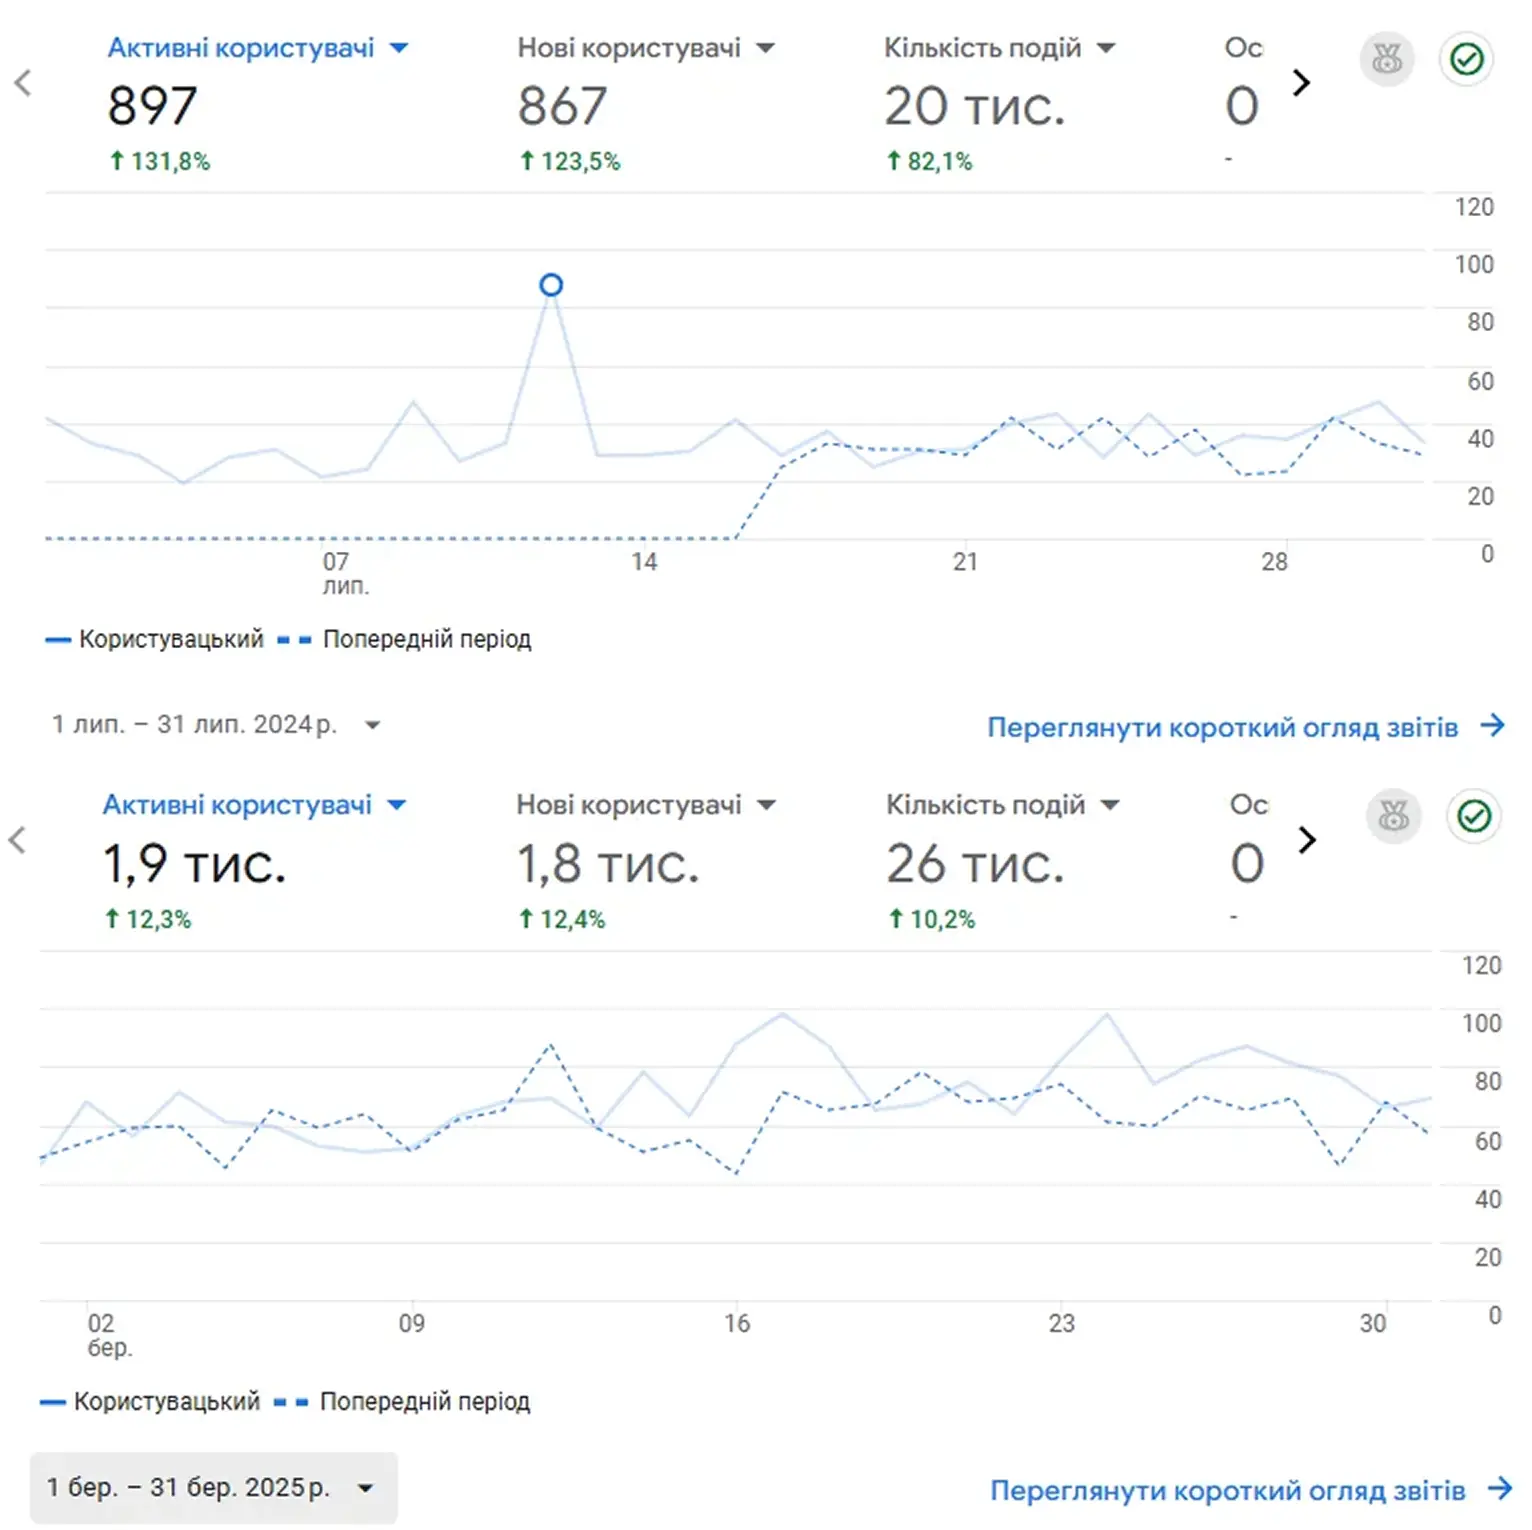Click arrow icon beside report overview link, July card

point(1492,725)
